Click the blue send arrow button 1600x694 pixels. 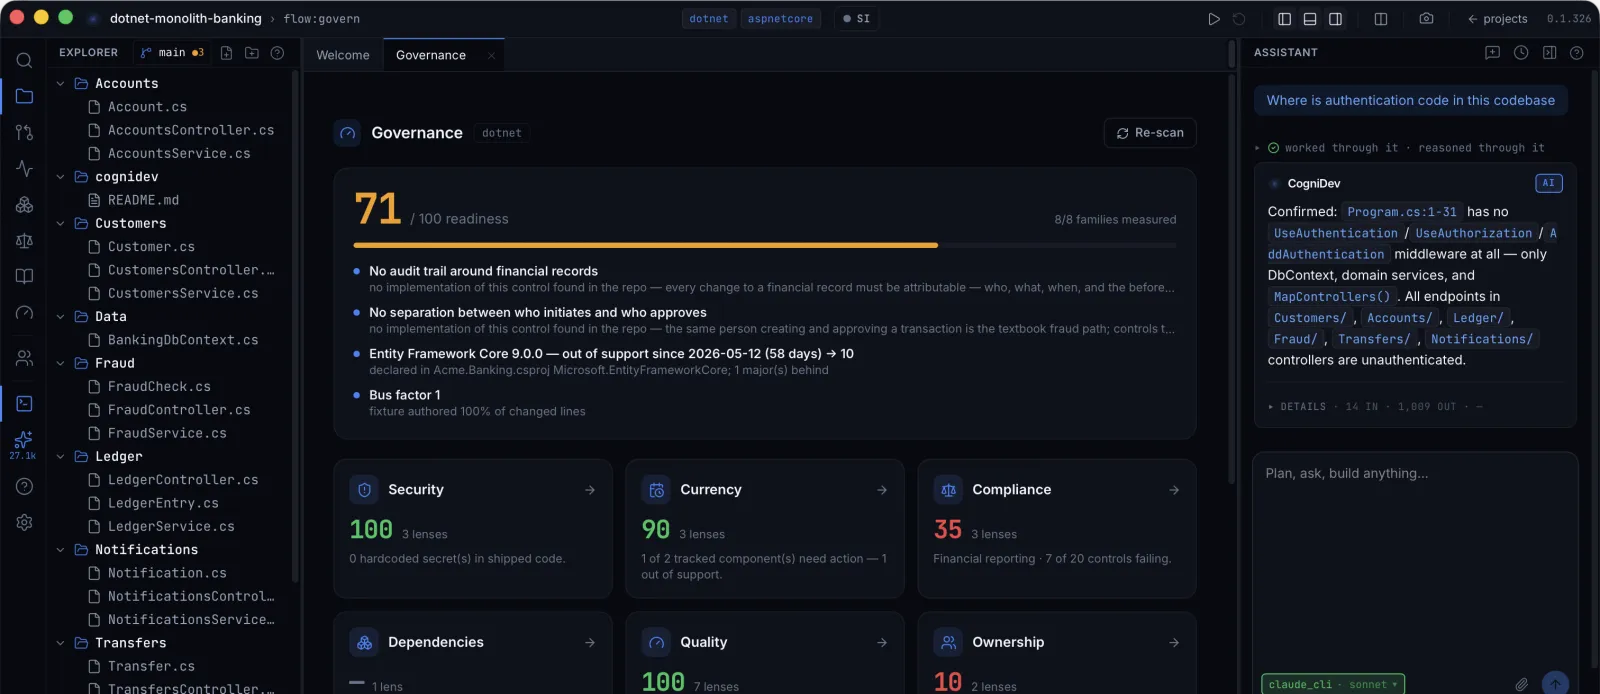click(x=1555, y=684)
